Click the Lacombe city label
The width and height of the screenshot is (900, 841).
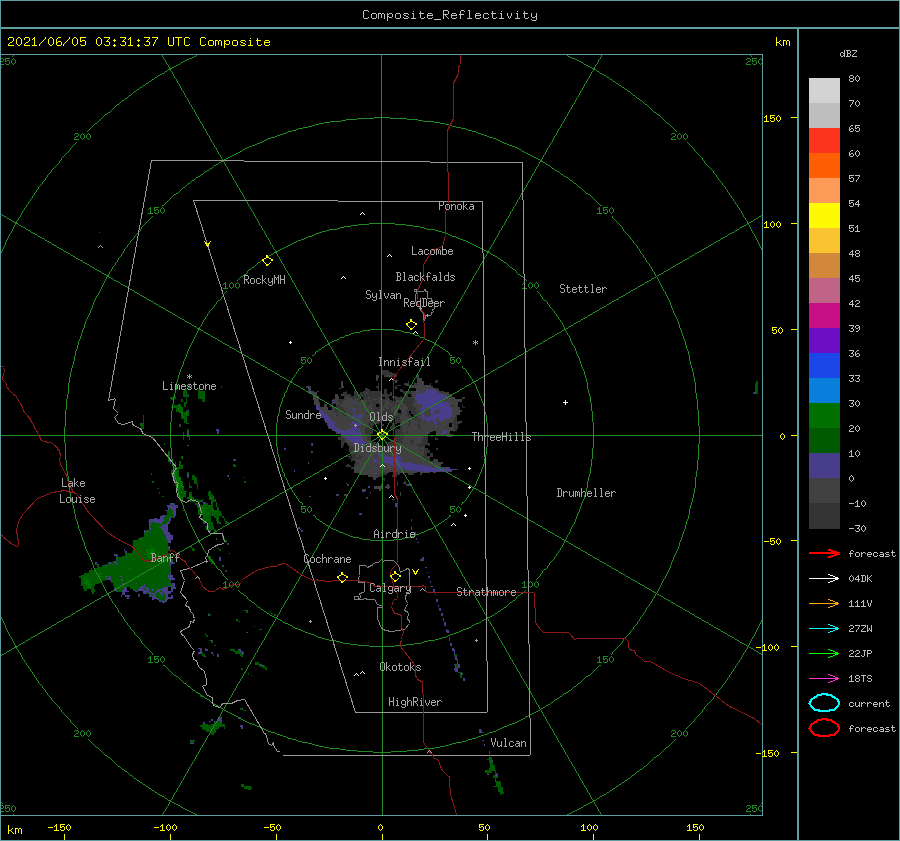[432, 251]
